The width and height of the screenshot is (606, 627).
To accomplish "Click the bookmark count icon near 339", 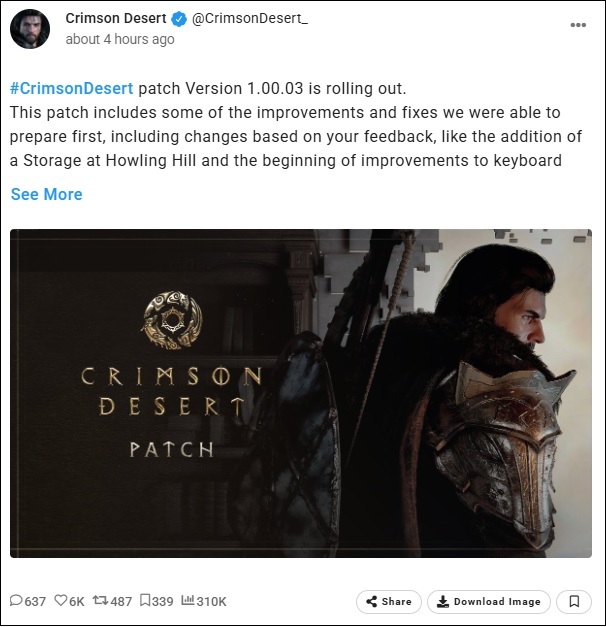I will point(145,600).
